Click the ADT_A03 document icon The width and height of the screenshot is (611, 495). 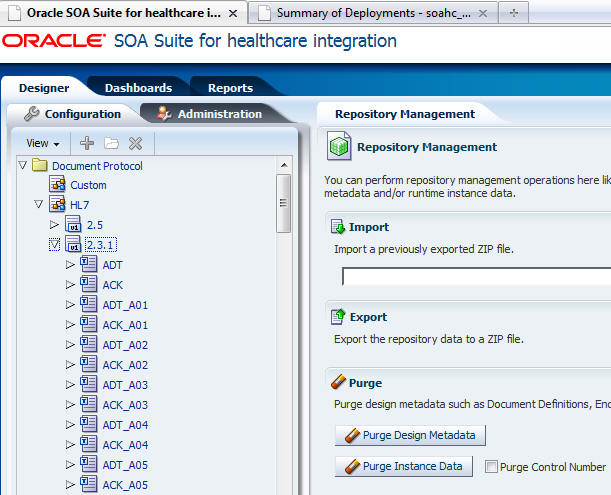click(89, 384)
